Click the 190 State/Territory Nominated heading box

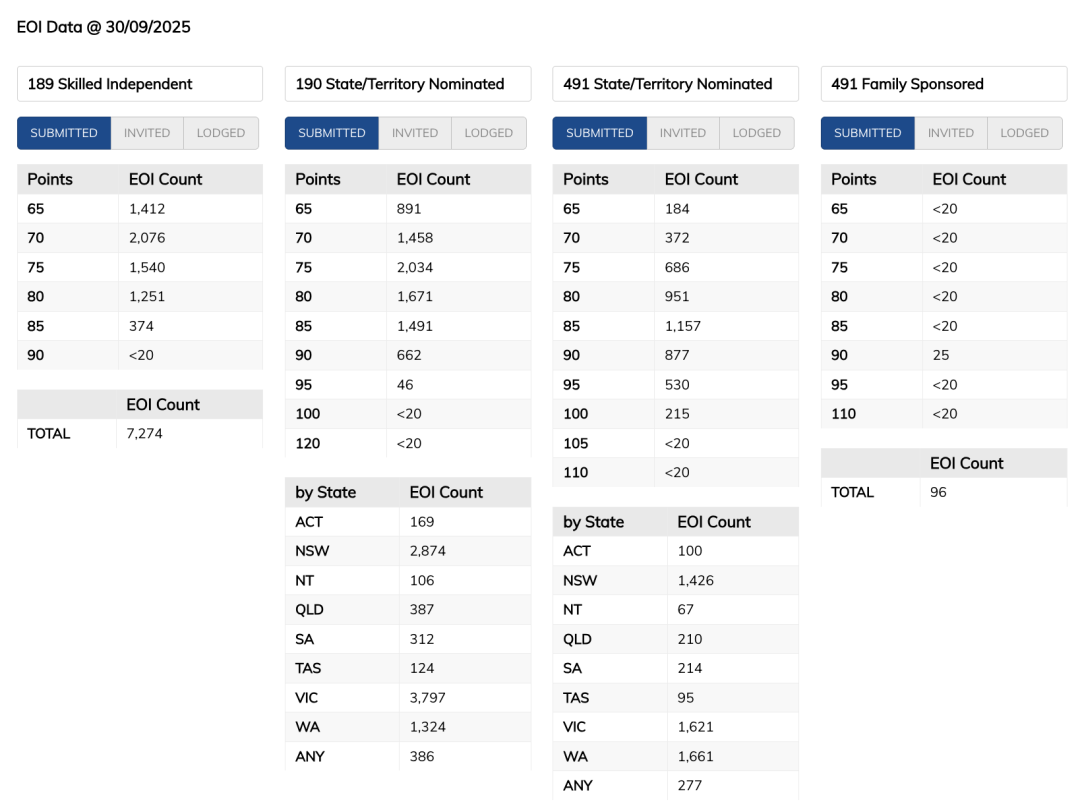pos(408,84)
